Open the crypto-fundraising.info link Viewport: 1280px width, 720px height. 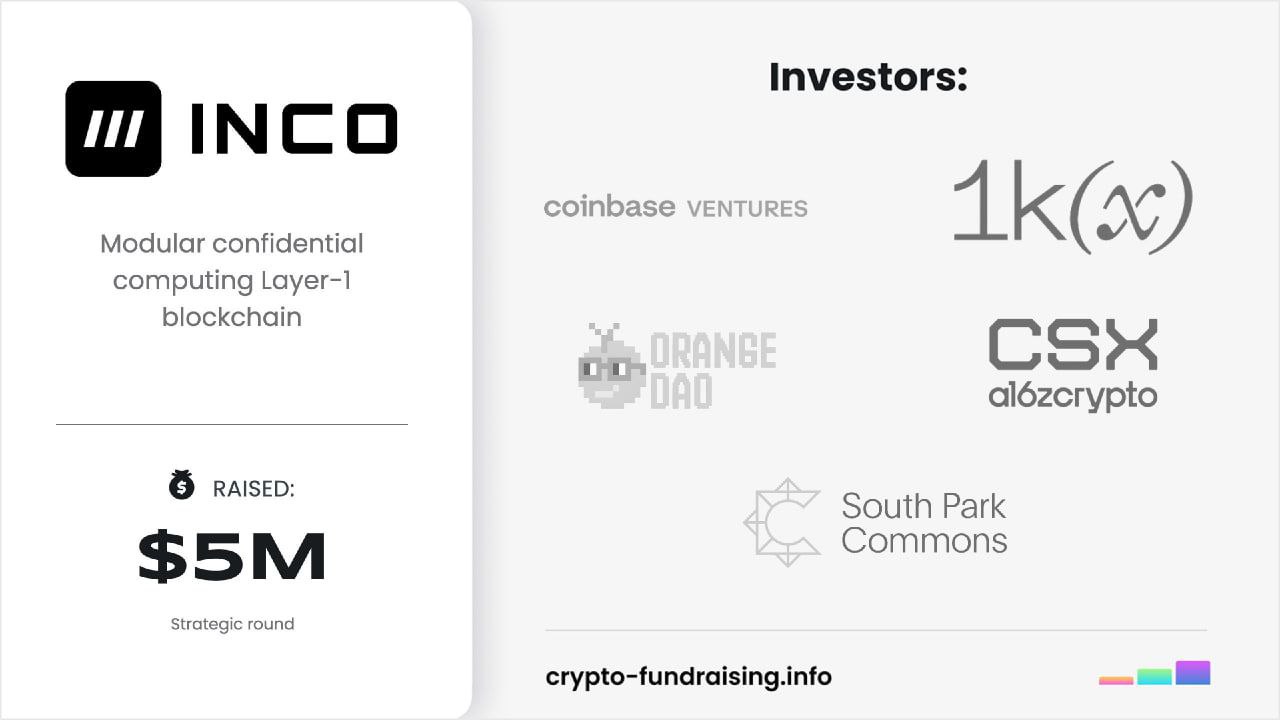(688, 676)
